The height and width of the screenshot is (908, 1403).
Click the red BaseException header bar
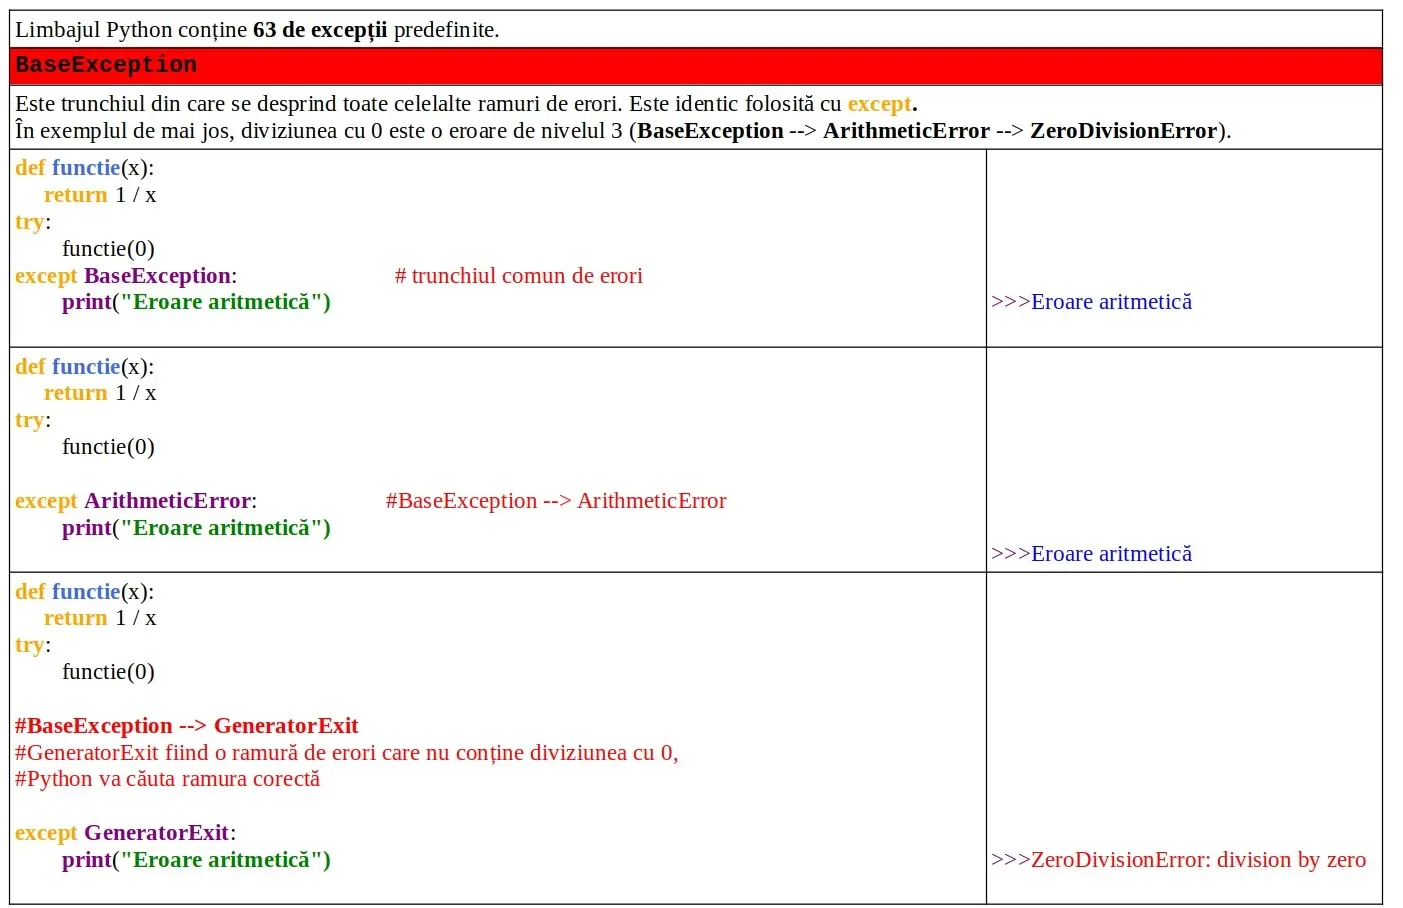(696, 66)
